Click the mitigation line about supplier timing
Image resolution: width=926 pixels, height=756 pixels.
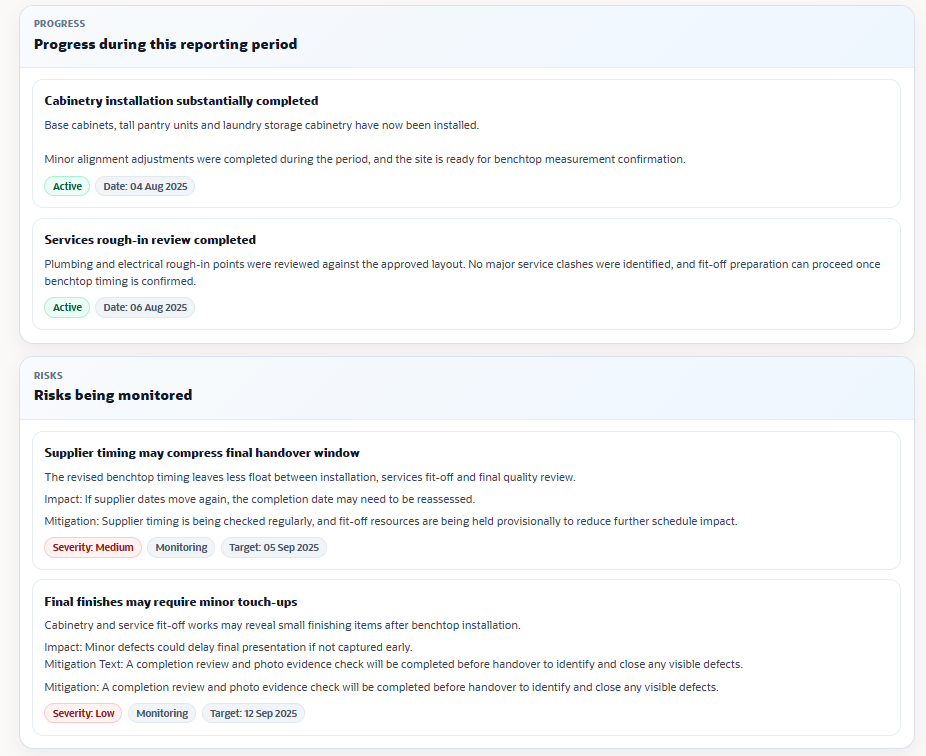point(391,522)
